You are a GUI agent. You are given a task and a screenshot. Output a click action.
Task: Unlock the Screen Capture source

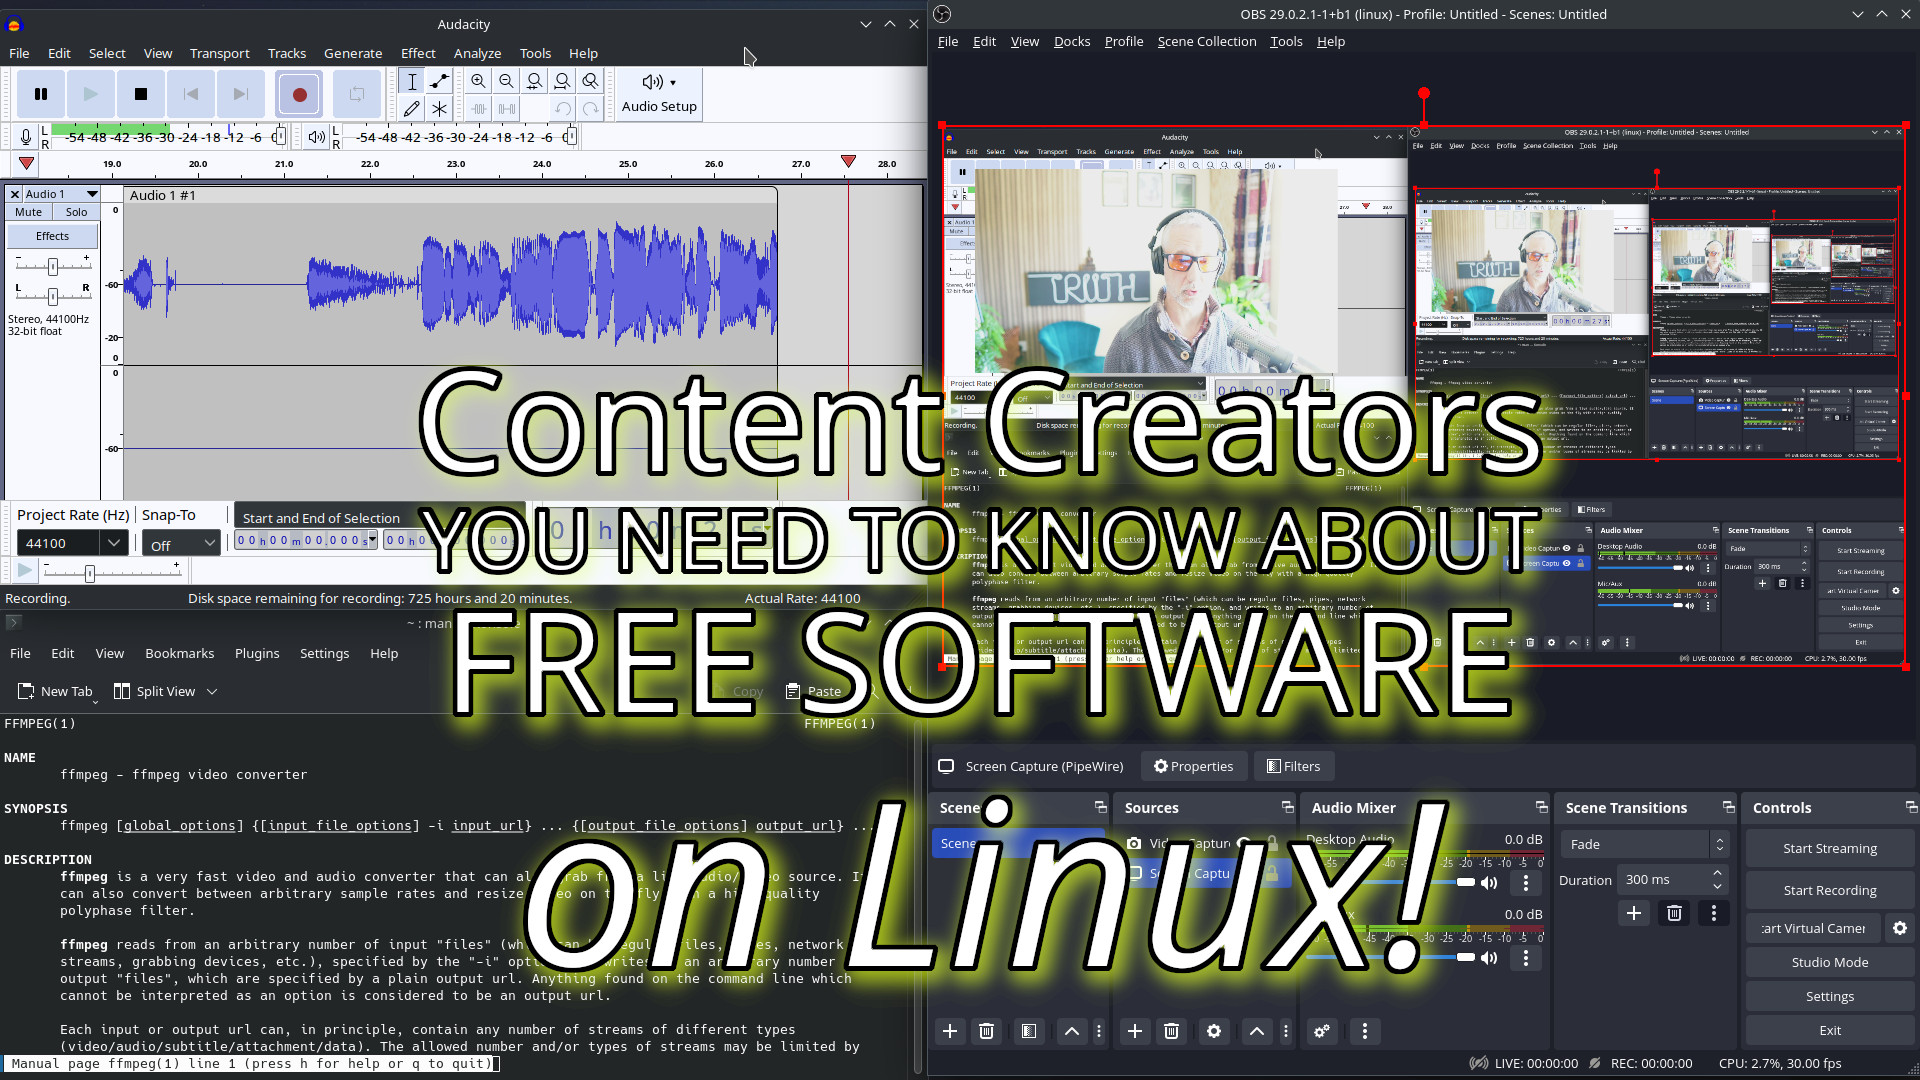tap(1272, 873)
